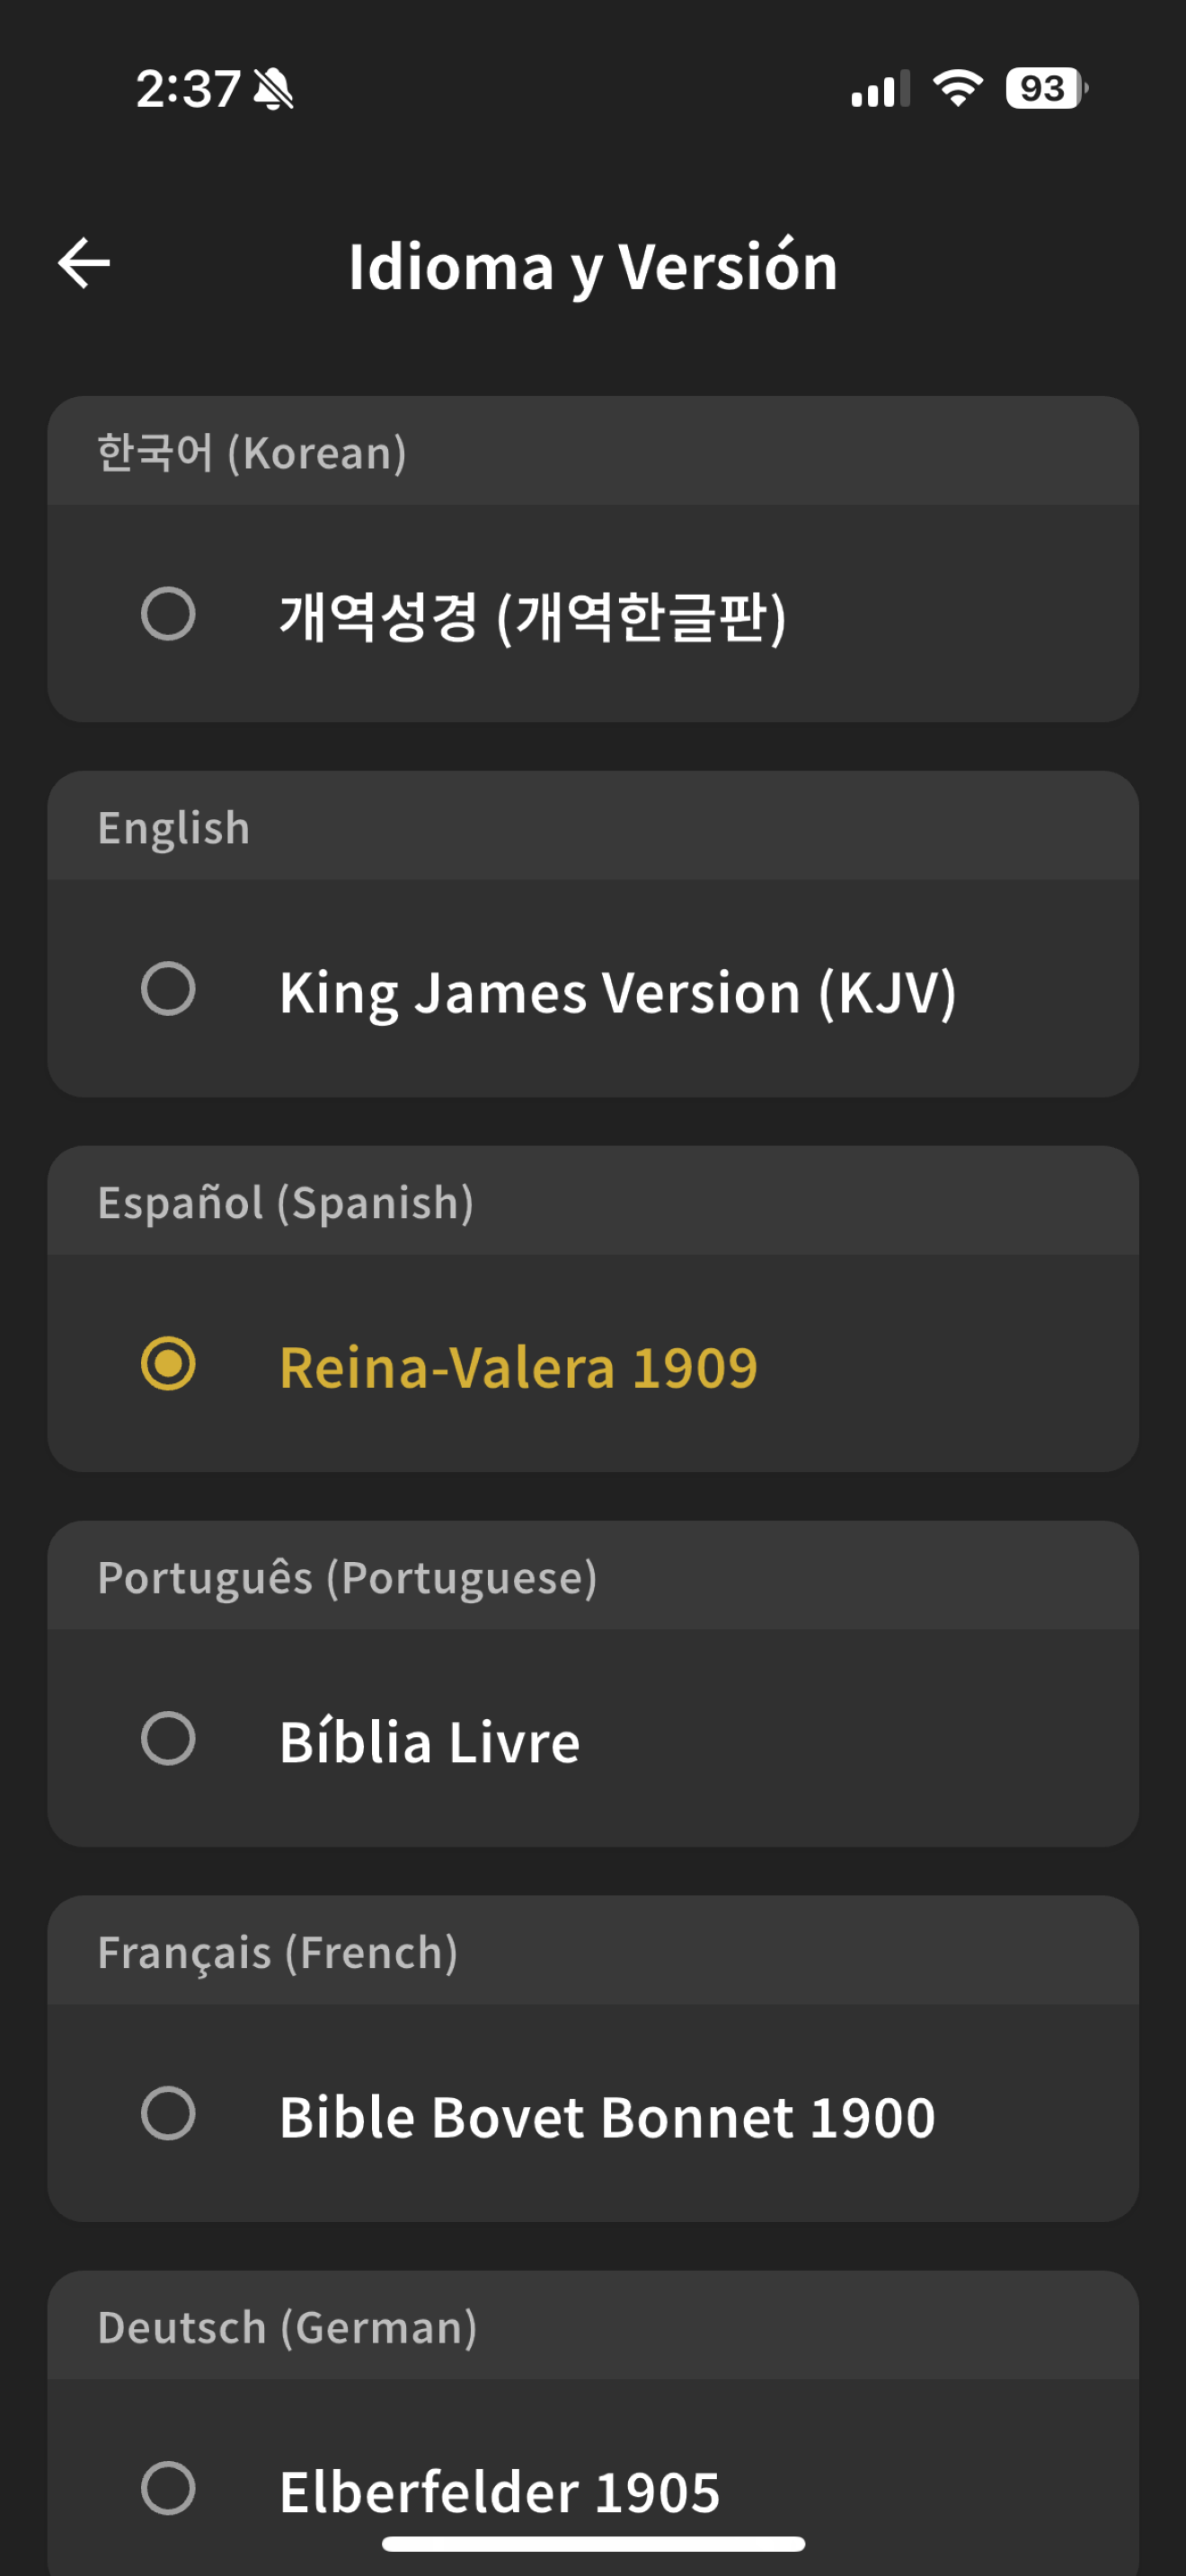
Task: Tap the cellular signal bars icon
Action: tap(880, 88)
